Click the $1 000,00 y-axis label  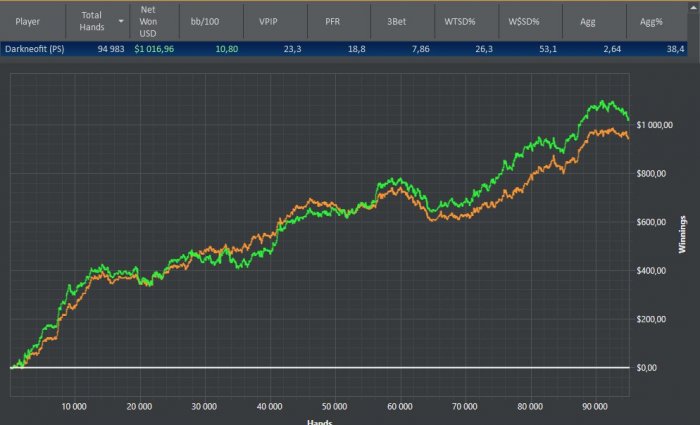pos(662,125)
